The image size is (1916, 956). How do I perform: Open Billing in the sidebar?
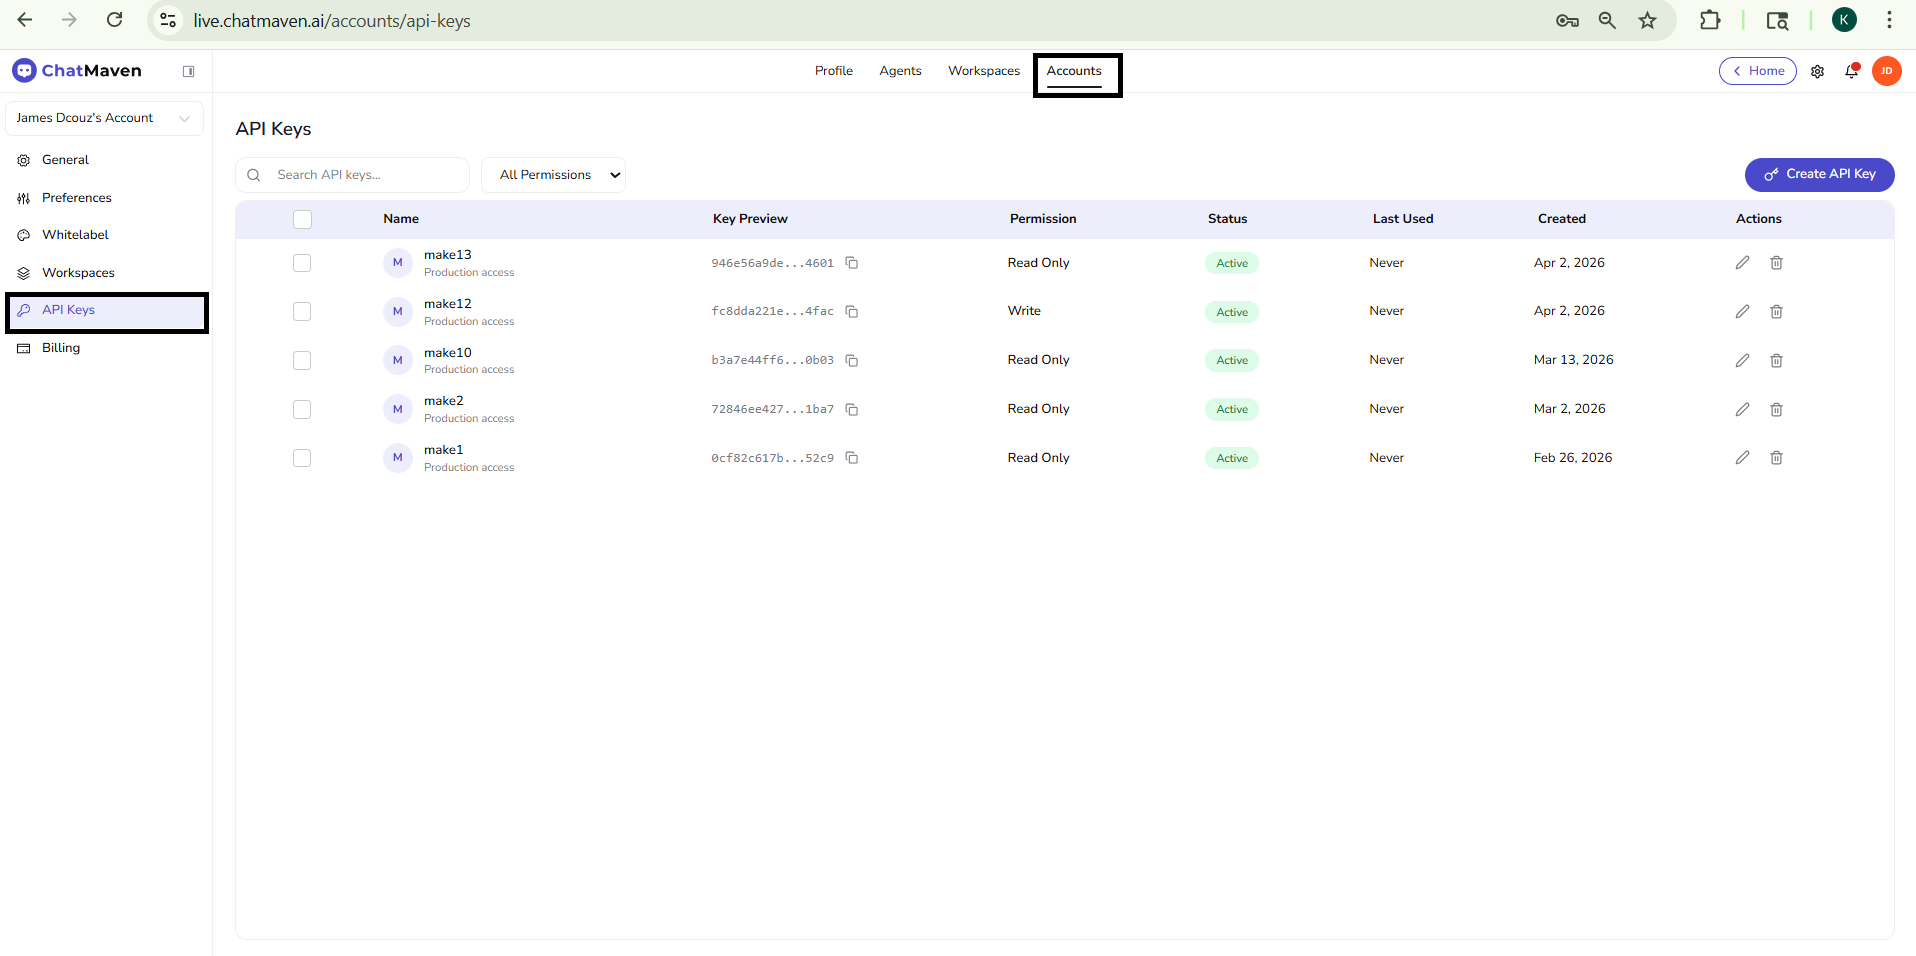(x=61, y=348)
